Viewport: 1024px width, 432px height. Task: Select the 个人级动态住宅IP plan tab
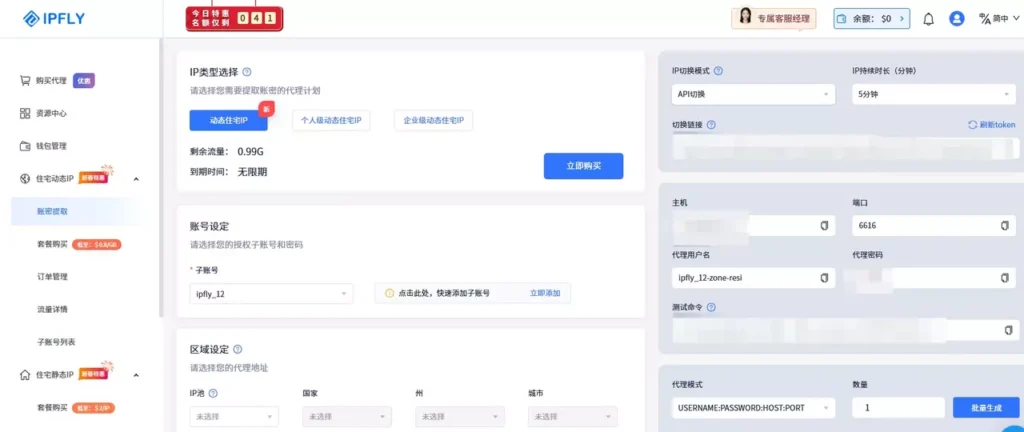[331, 121]
